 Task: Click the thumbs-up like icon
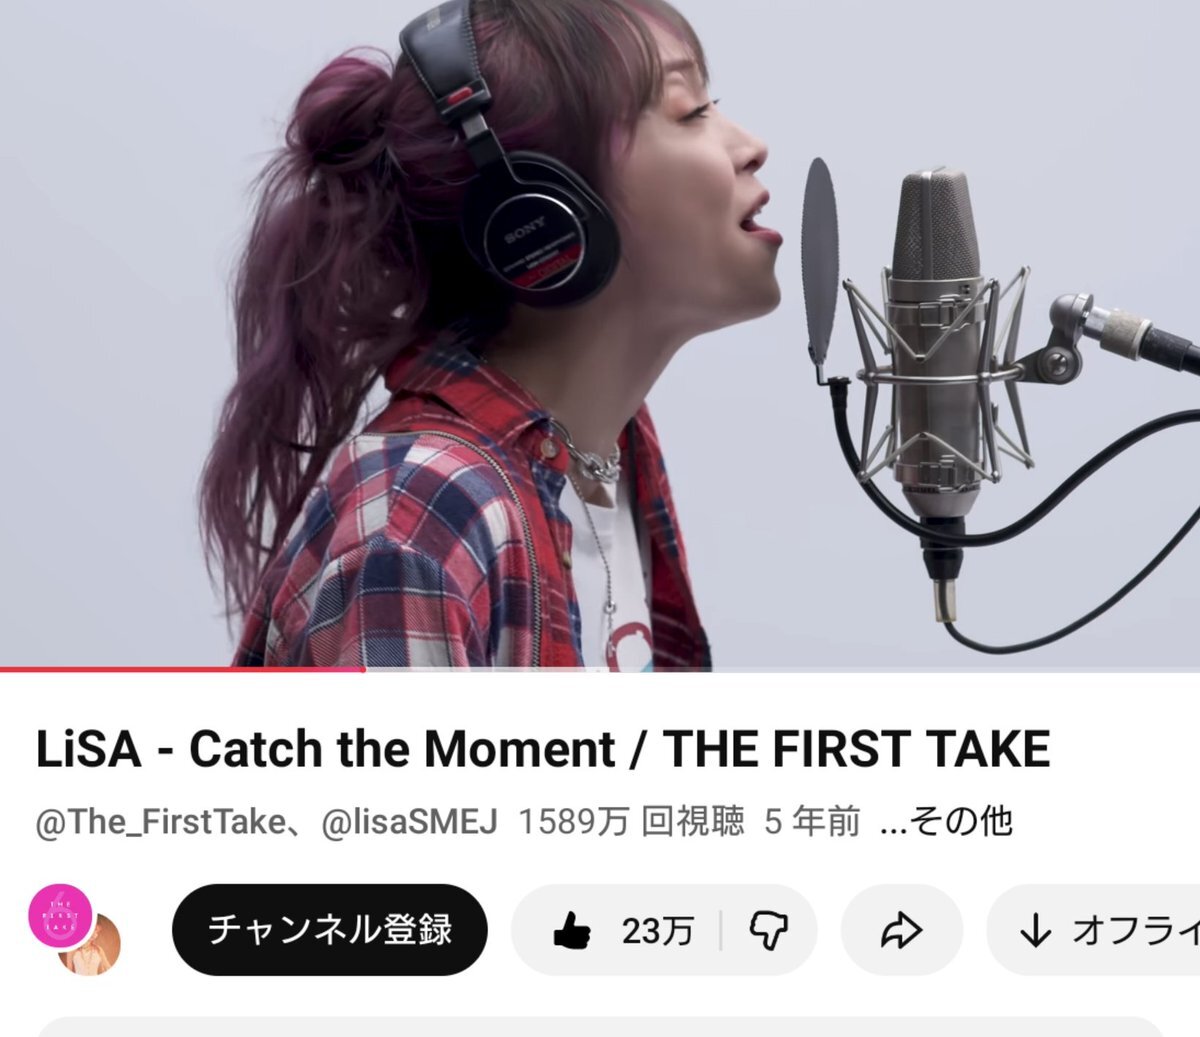[x=571, y=930]
